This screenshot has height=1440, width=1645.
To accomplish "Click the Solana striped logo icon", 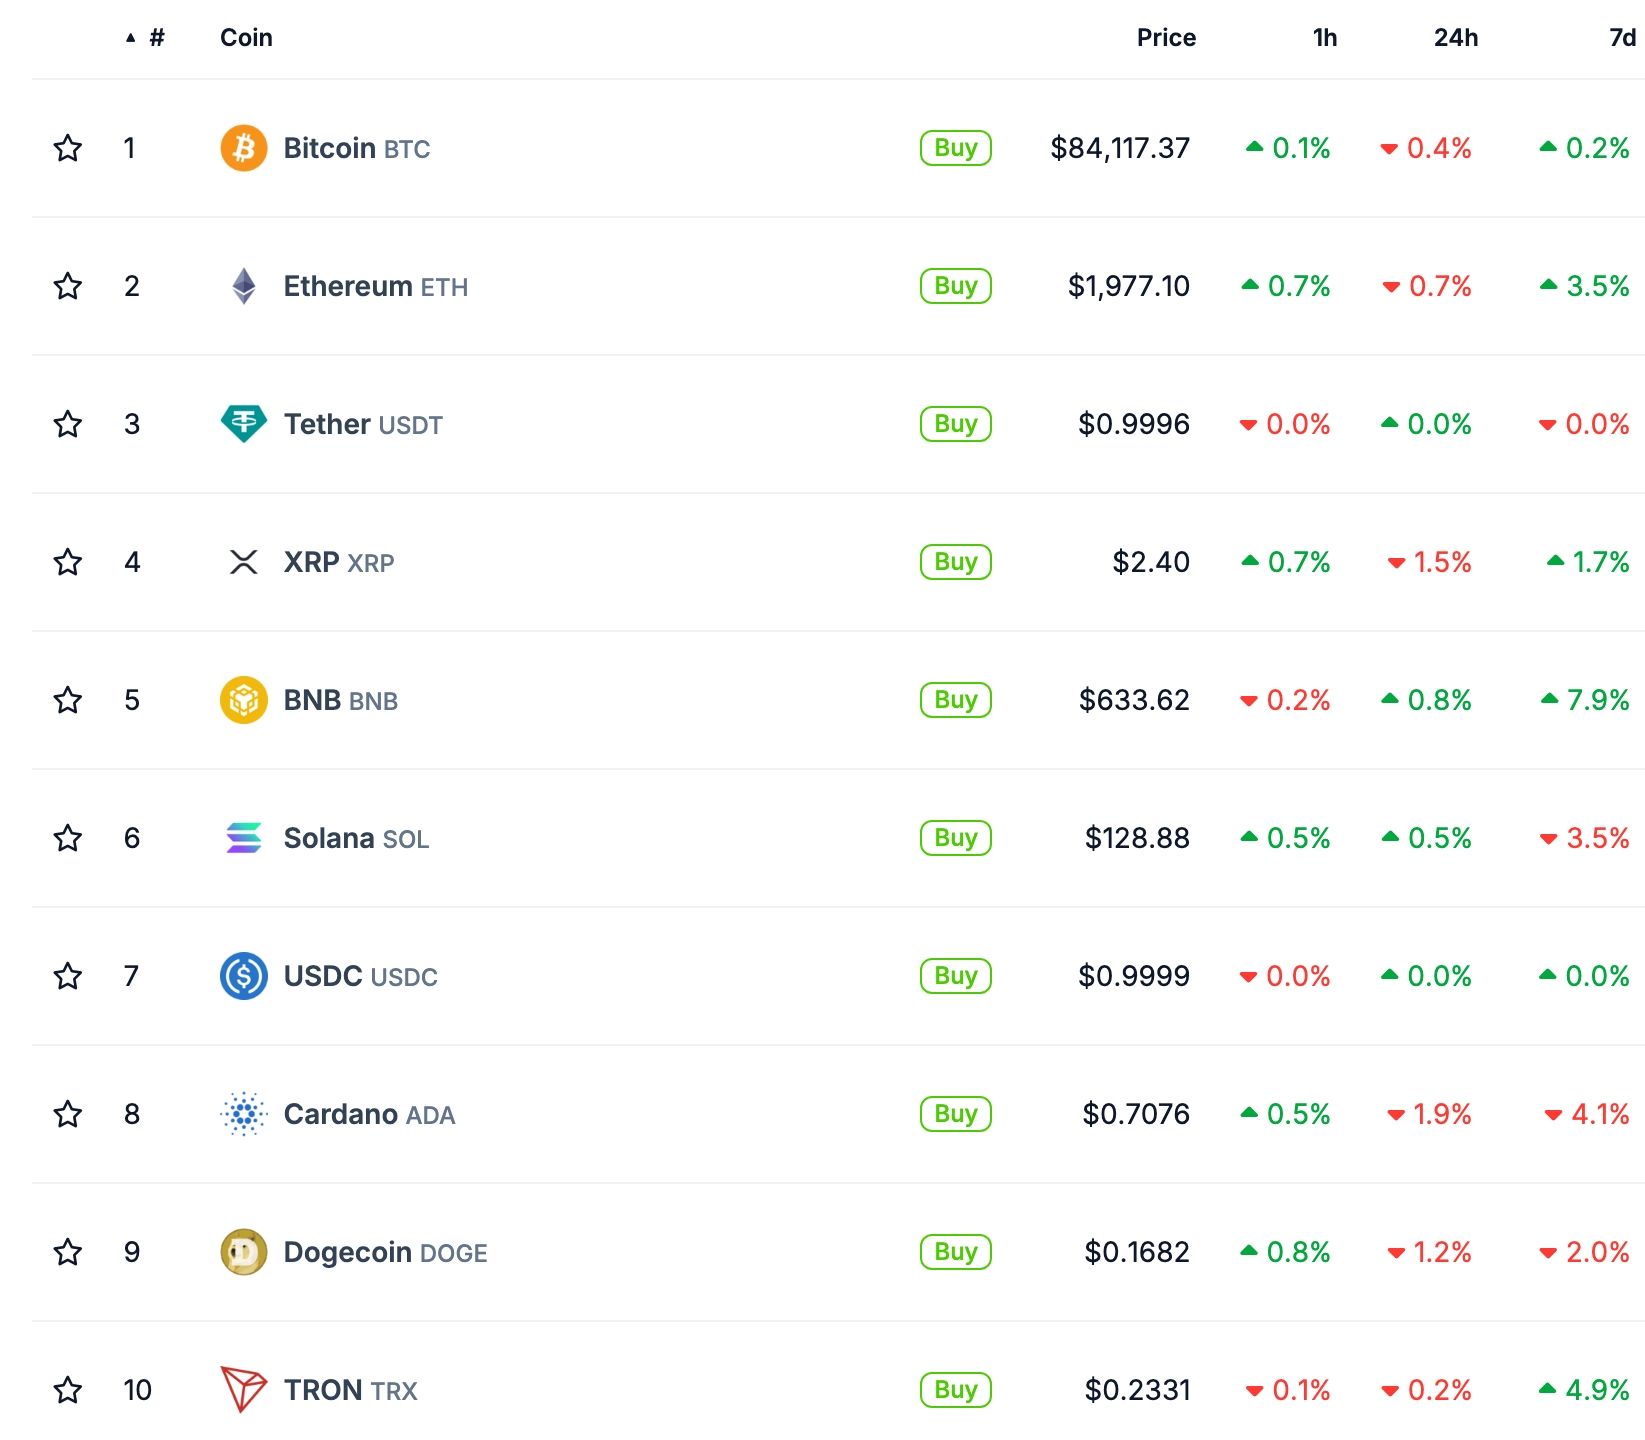I will coord(243,838).
